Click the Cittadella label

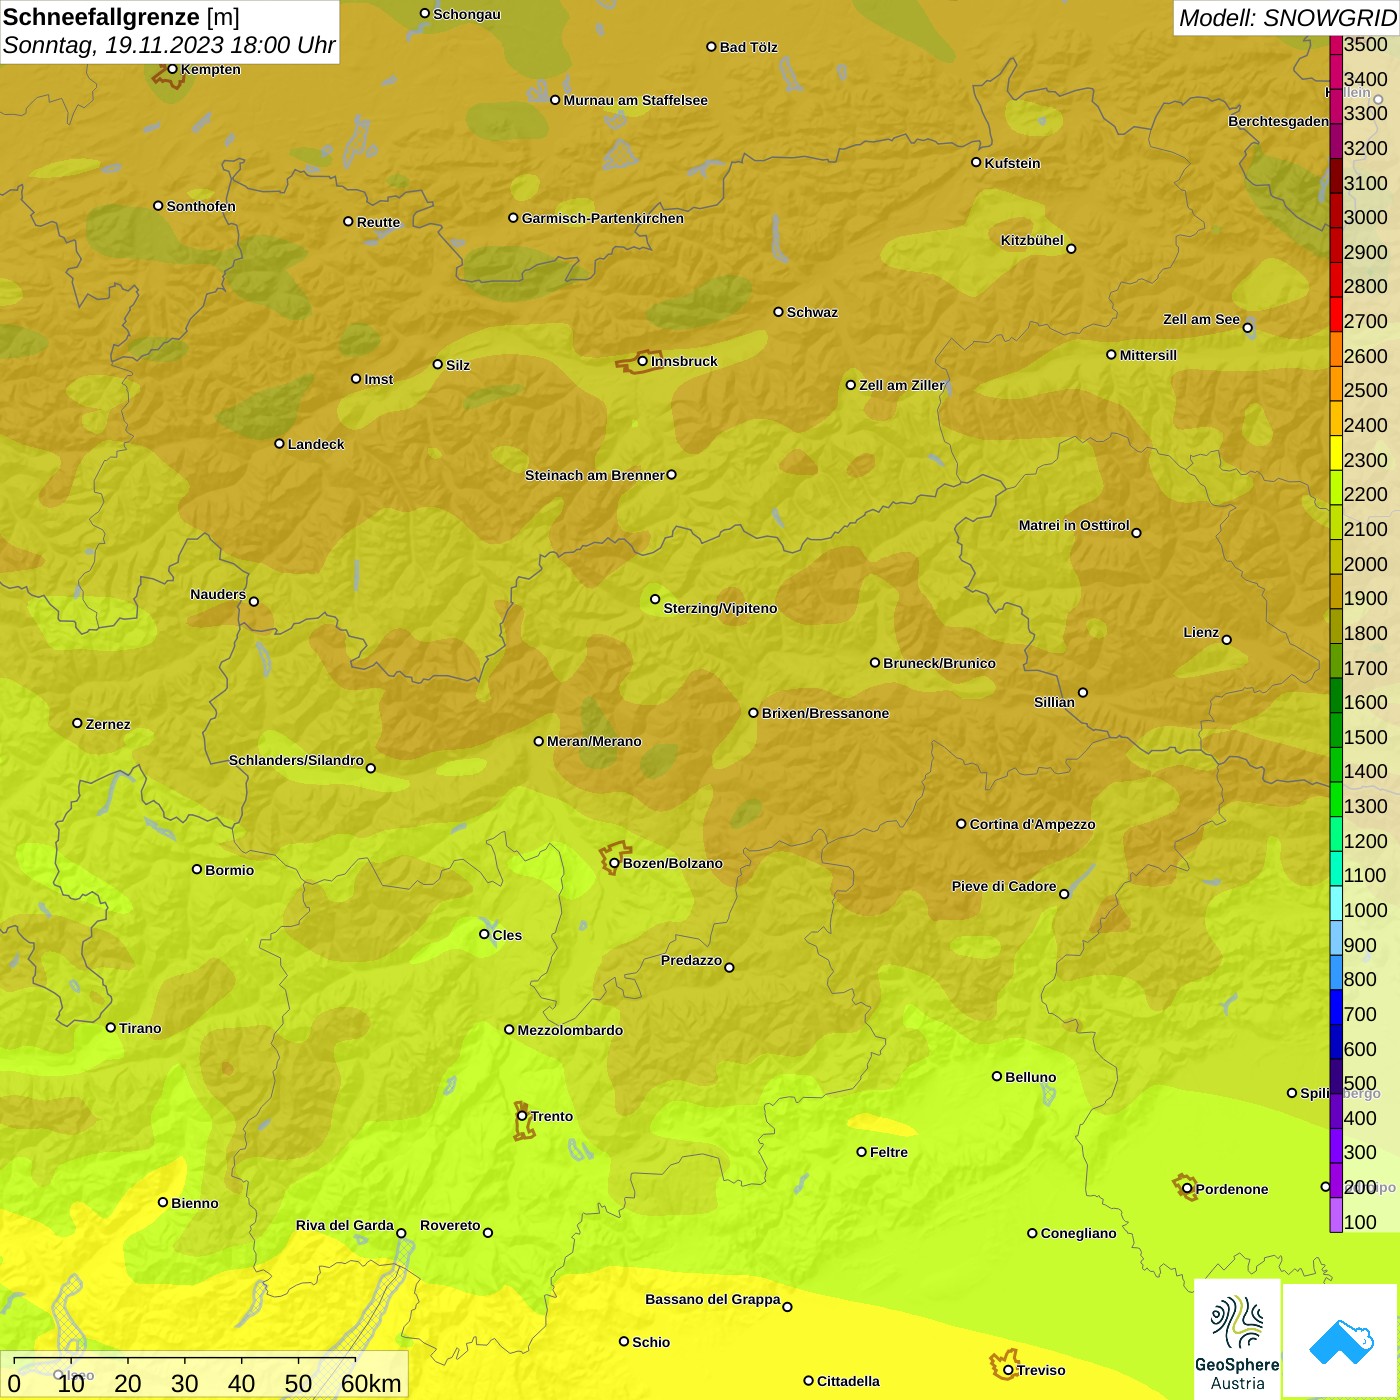(849, 1381)
